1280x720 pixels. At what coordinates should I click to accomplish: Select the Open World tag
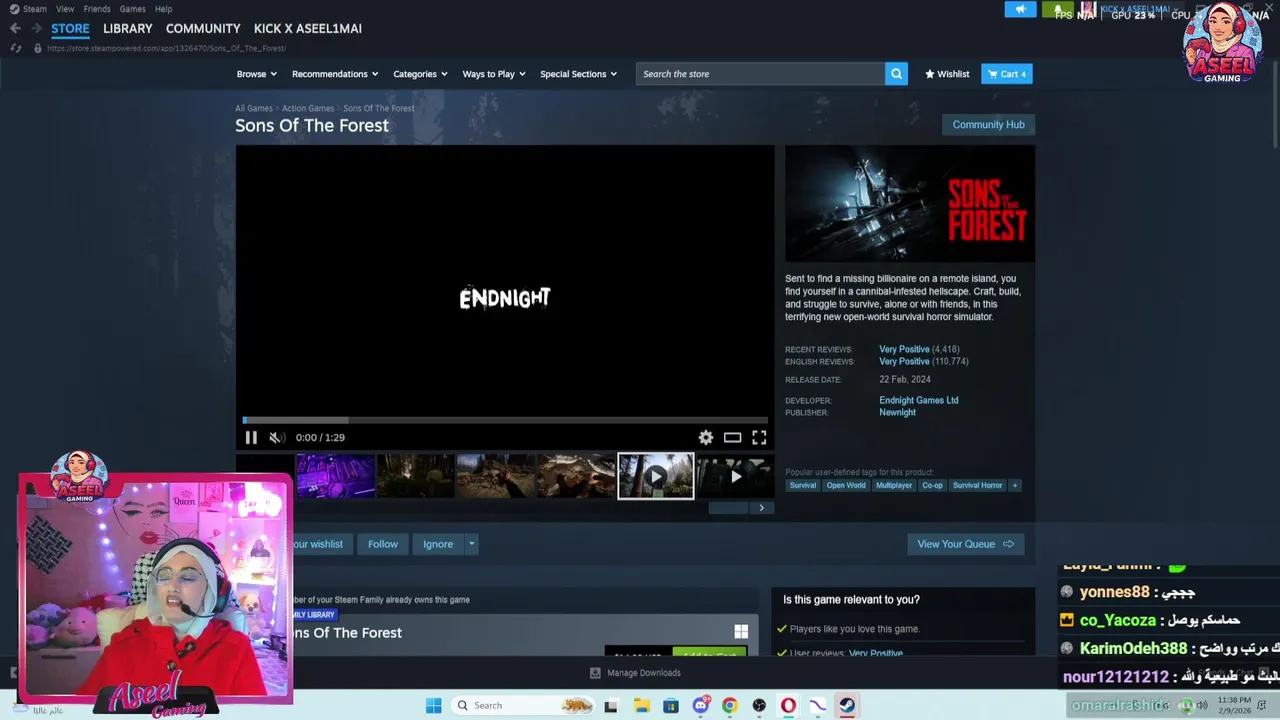[x=846, y=485]
